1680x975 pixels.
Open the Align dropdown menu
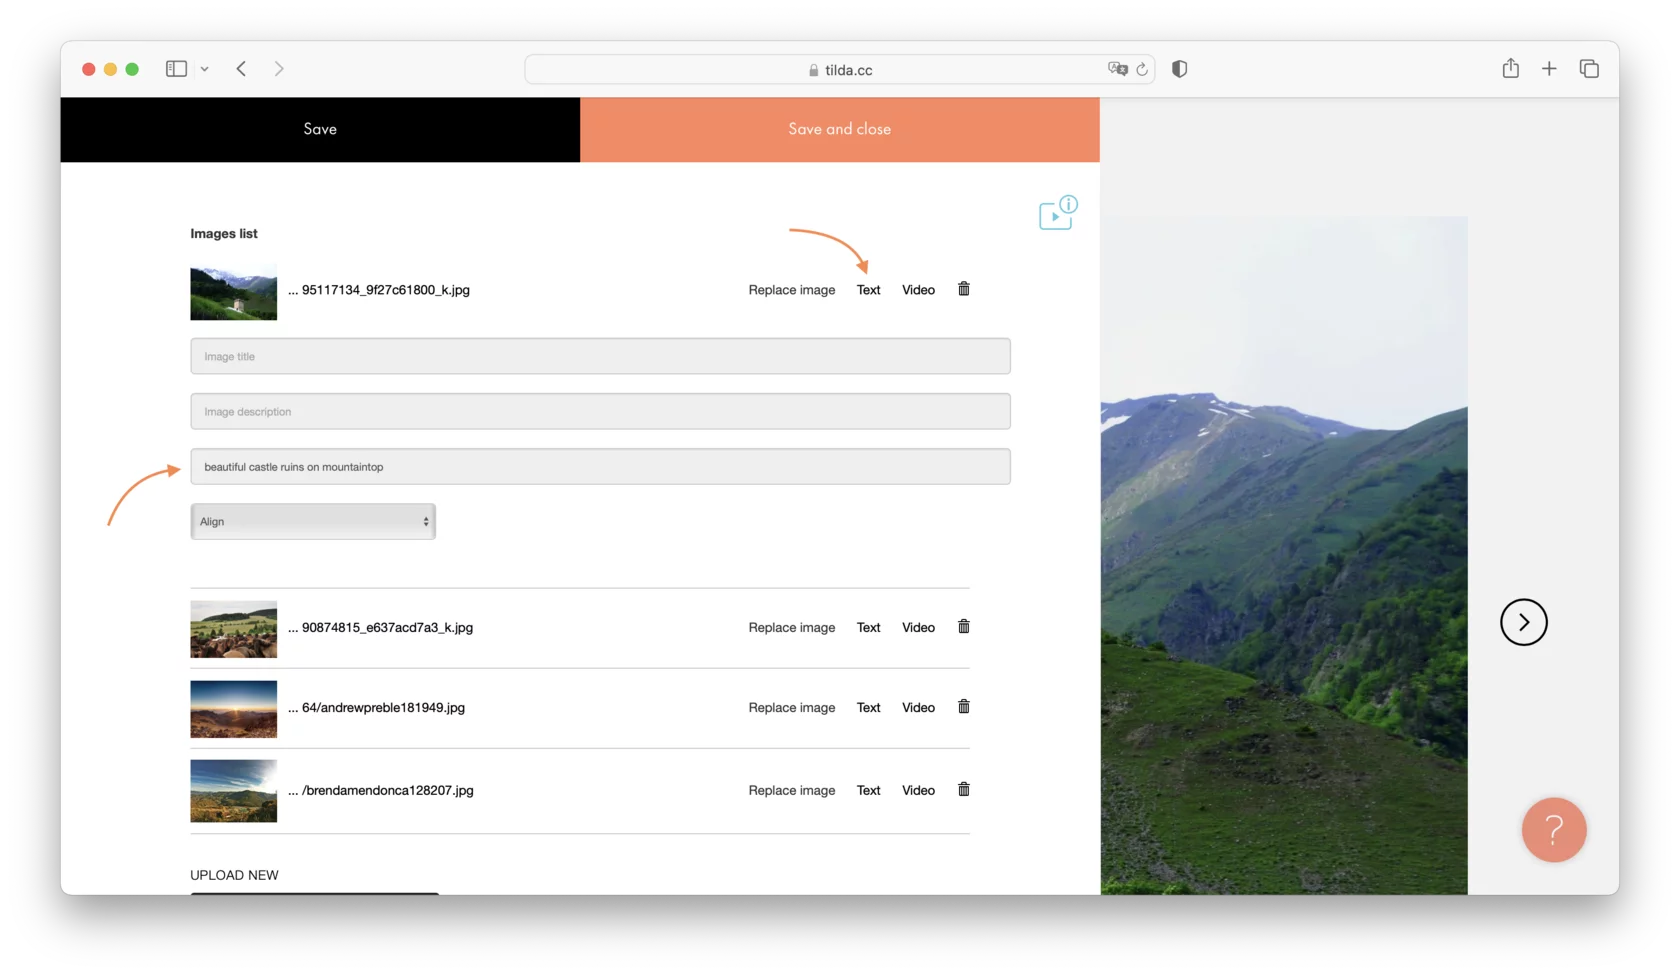312,521
